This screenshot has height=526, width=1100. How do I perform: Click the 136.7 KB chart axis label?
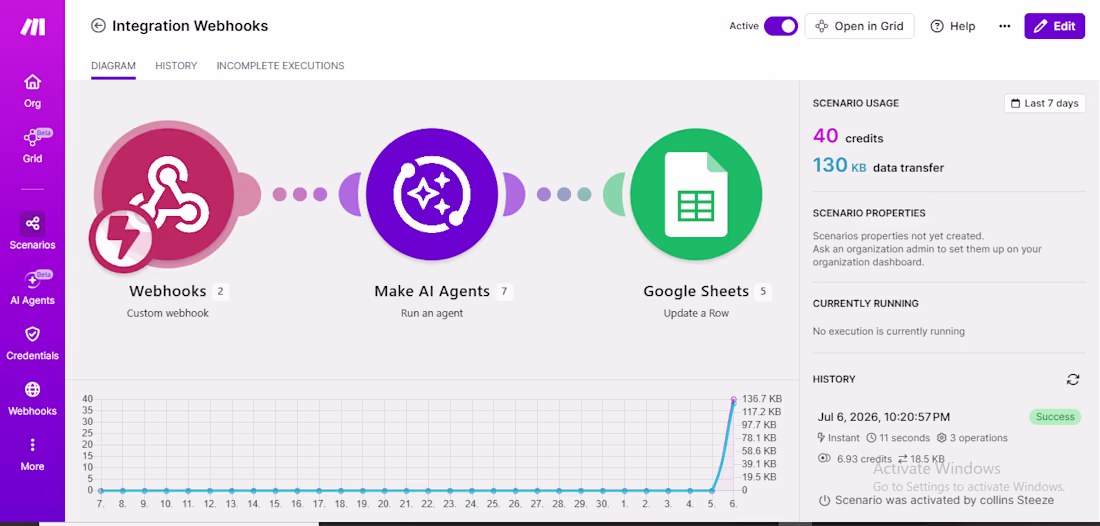coord(760,398)
